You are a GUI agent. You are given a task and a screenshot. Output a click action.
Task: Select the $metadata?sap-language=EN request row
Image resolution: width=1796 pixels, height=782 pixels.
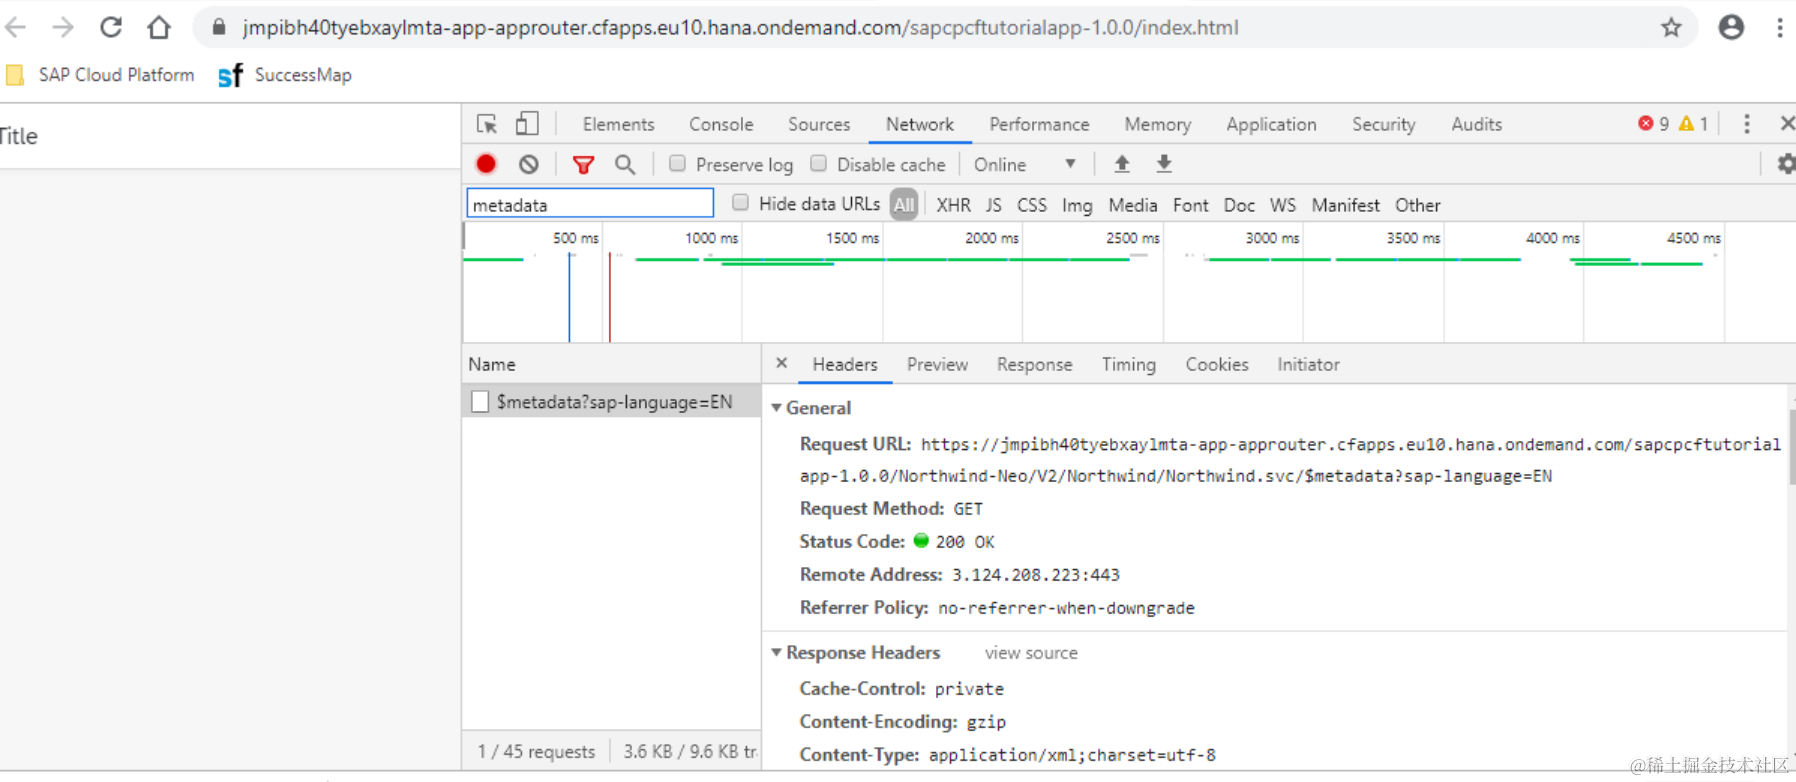pyautogui.click(x=611, y=401)
